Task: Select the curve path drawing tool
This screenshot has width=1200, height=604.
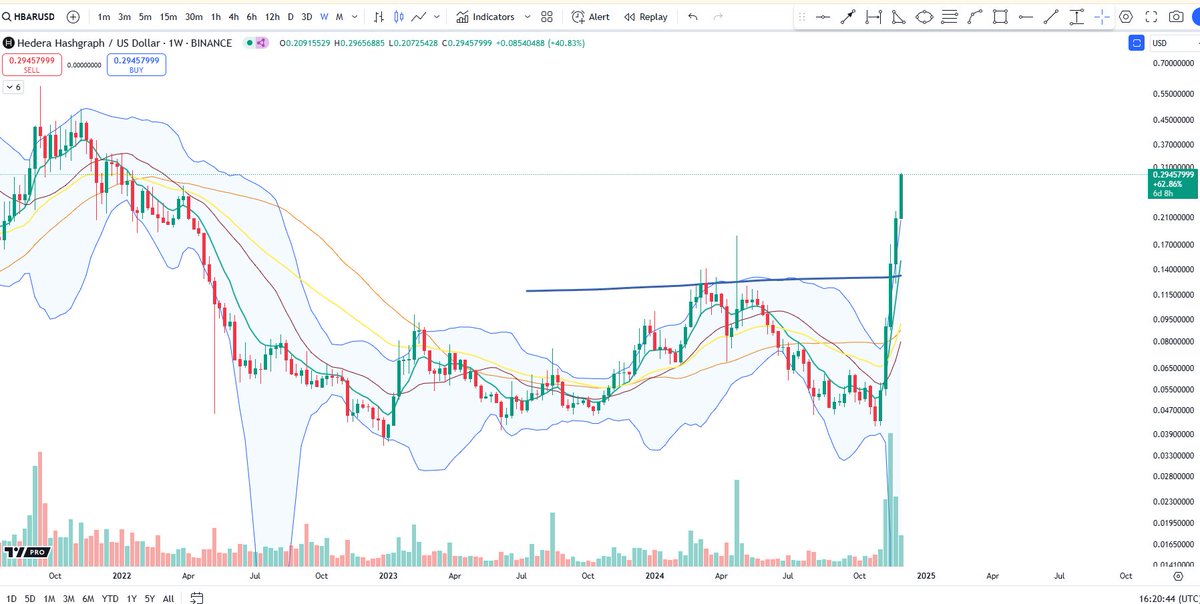Action: pyautogui.click(x=974, y=17)
